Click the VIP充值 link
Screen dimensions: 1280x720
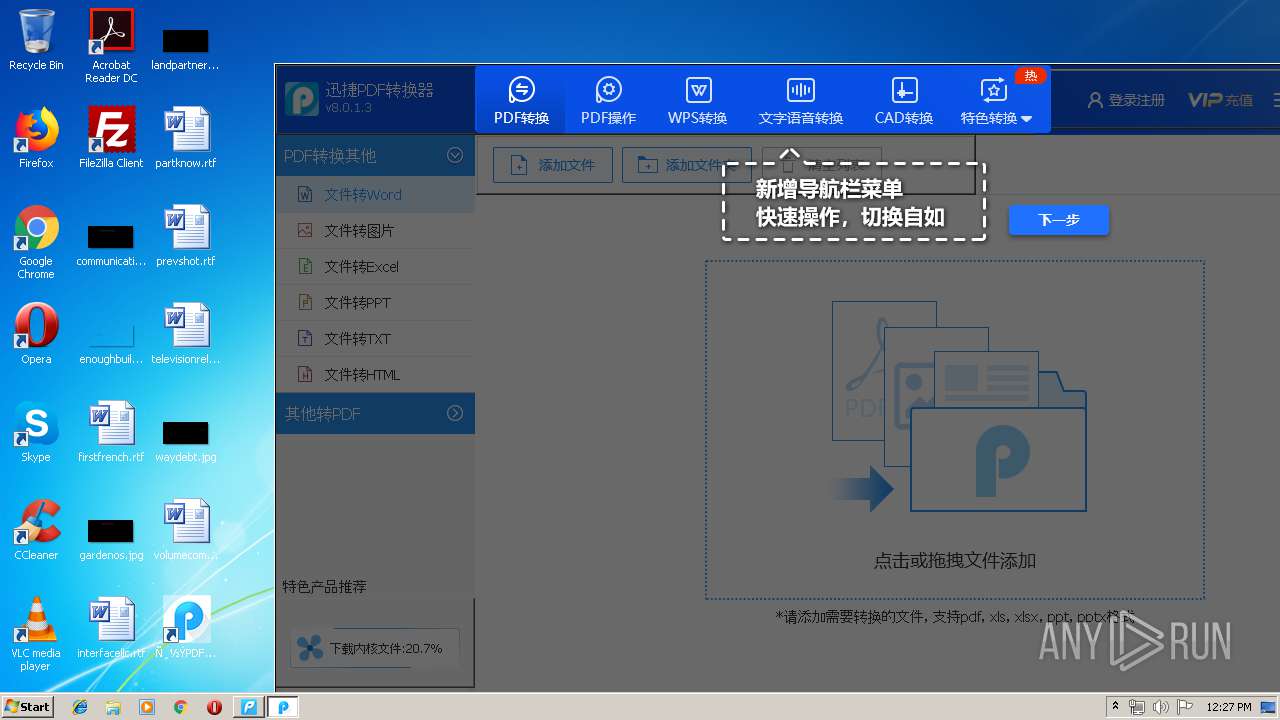pos(1220,100)
